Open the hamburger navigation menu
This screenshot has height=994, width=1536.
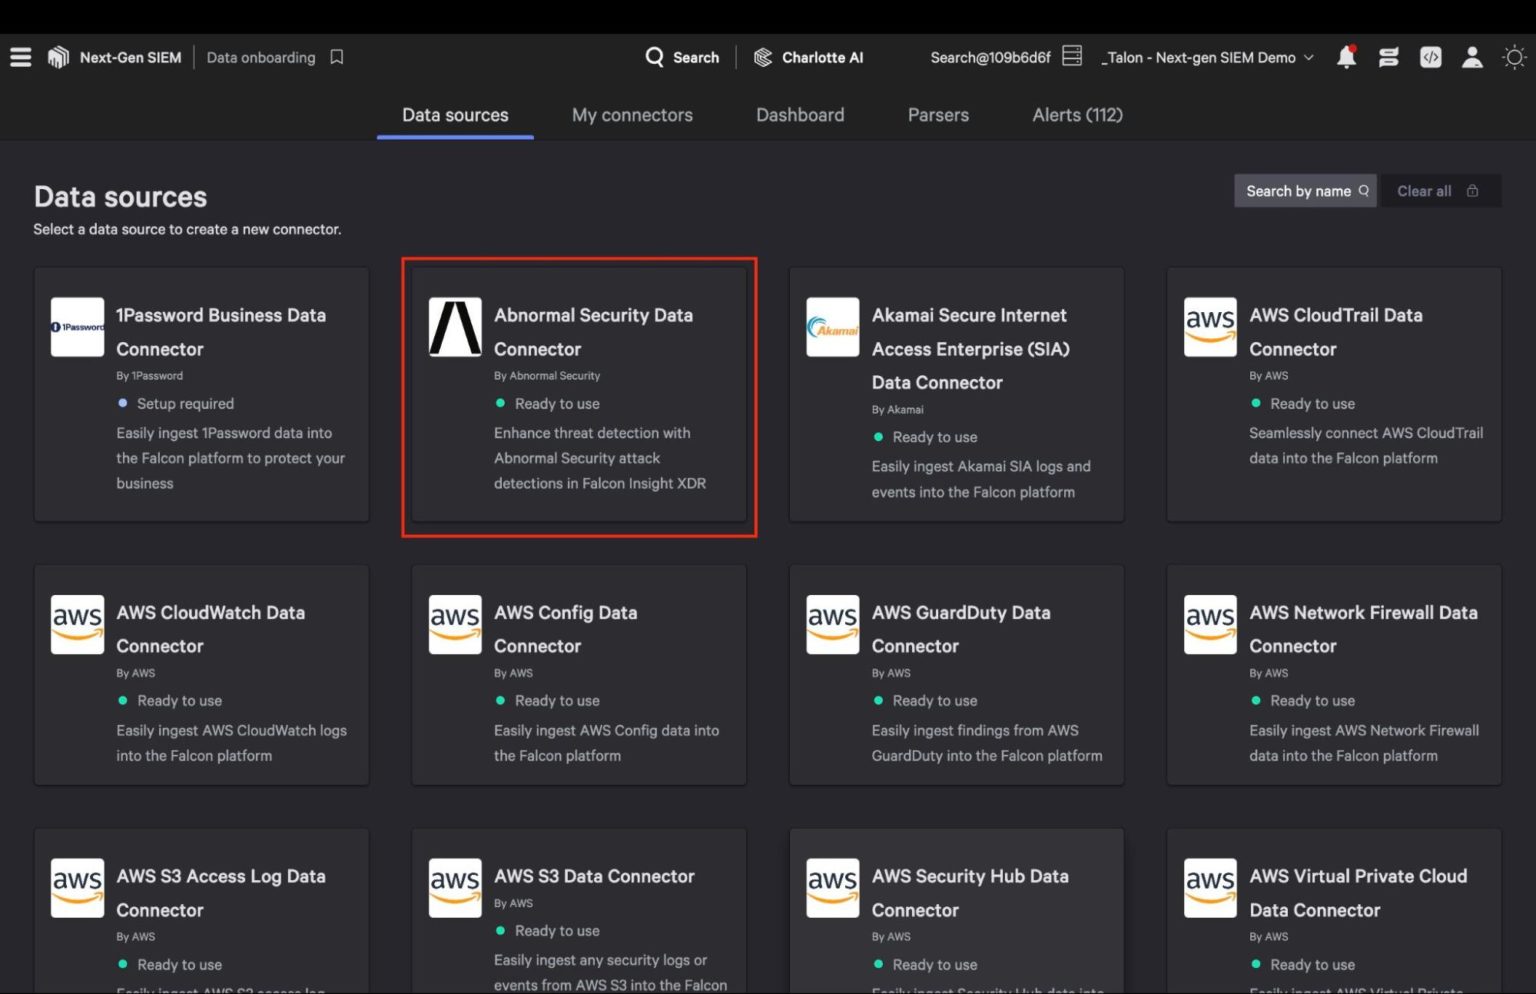20,57
